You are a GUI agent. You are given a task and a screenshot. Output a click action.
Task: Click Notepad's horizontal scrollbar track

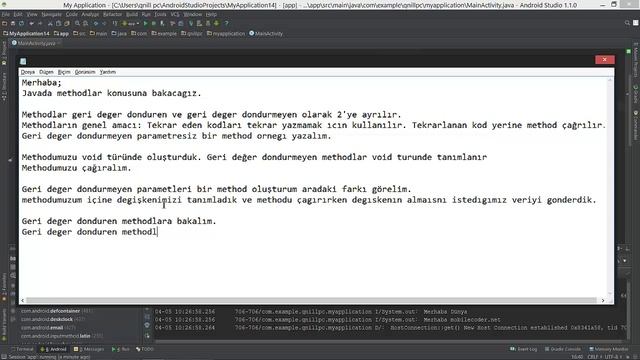(x=311, y=300)
